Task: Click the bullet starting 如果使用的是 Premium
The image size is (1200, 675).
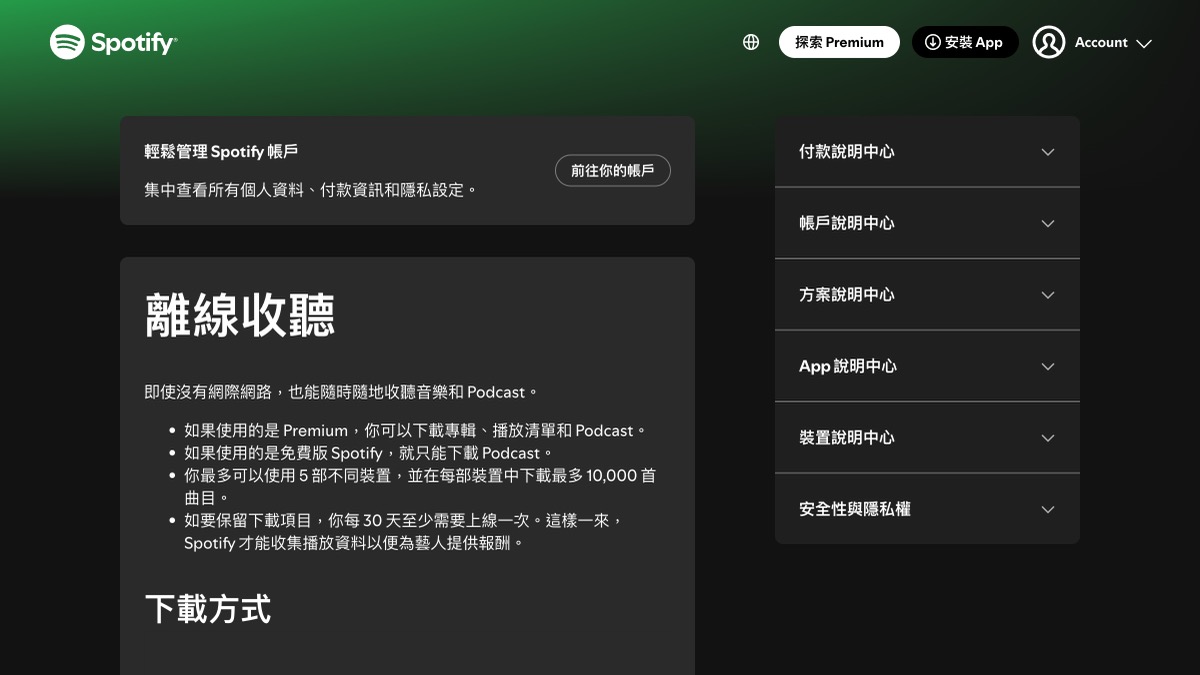Action: (x=416, y=431)
